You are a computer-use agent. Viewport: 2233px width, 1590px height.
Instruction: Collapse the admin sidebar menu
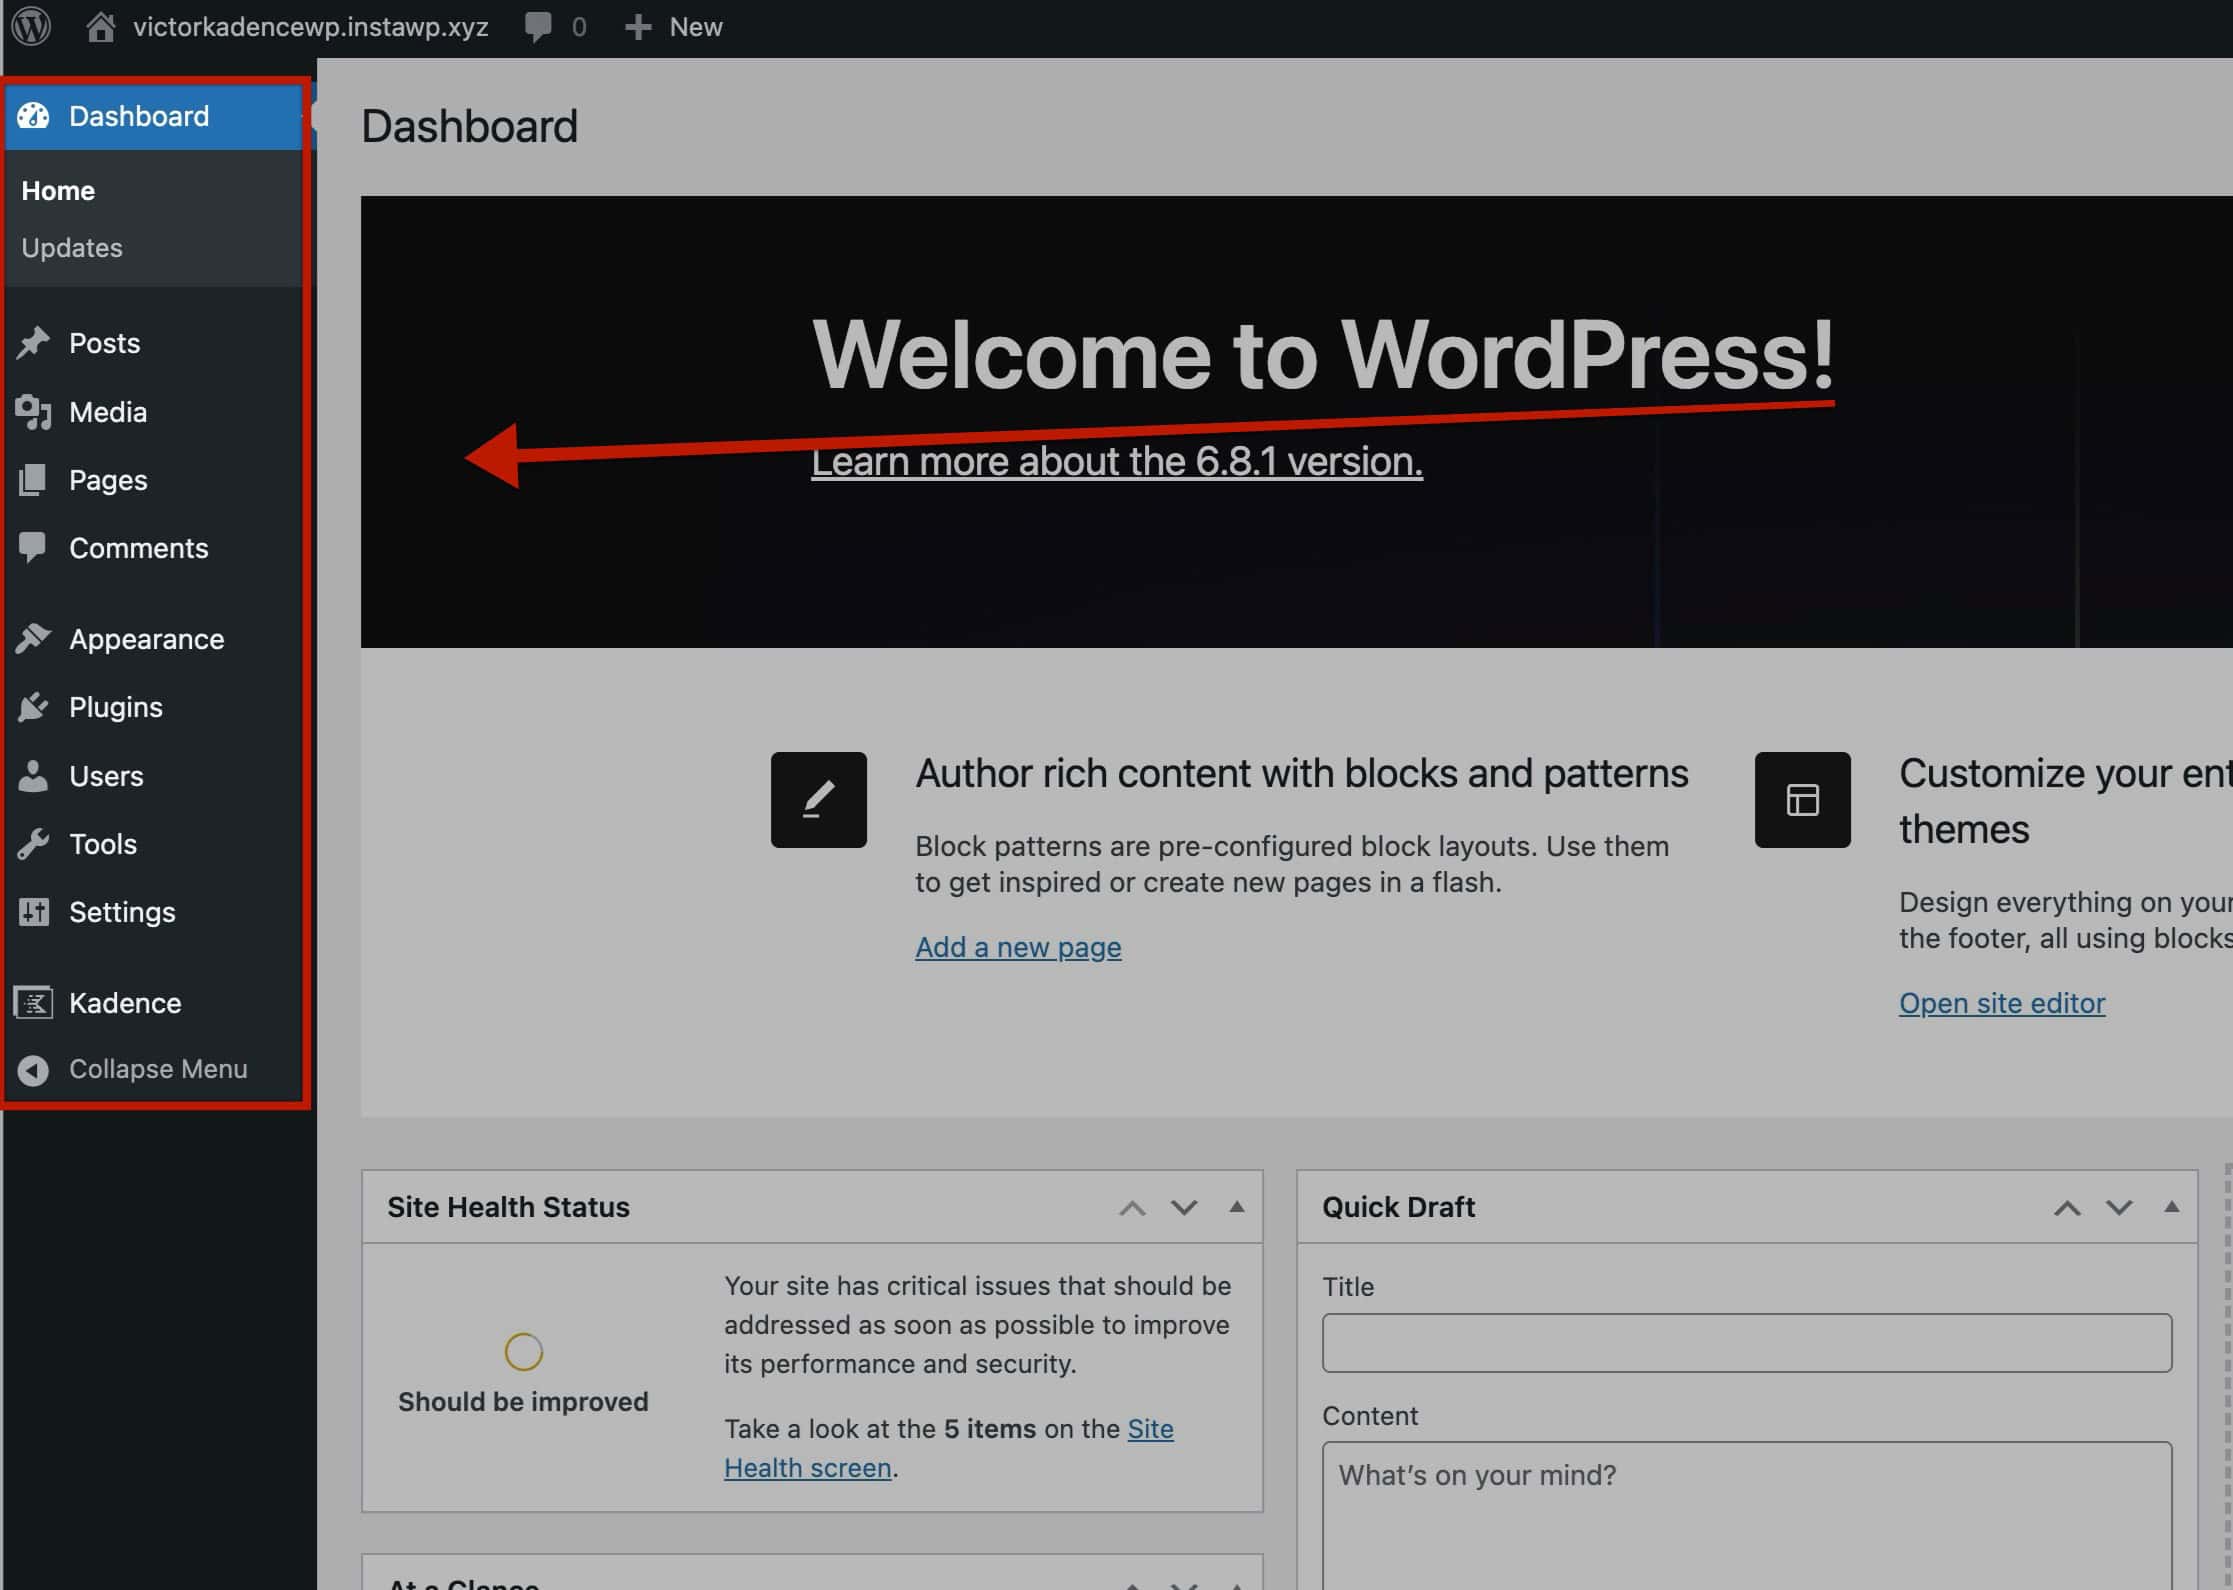(x=157, y=1069)
